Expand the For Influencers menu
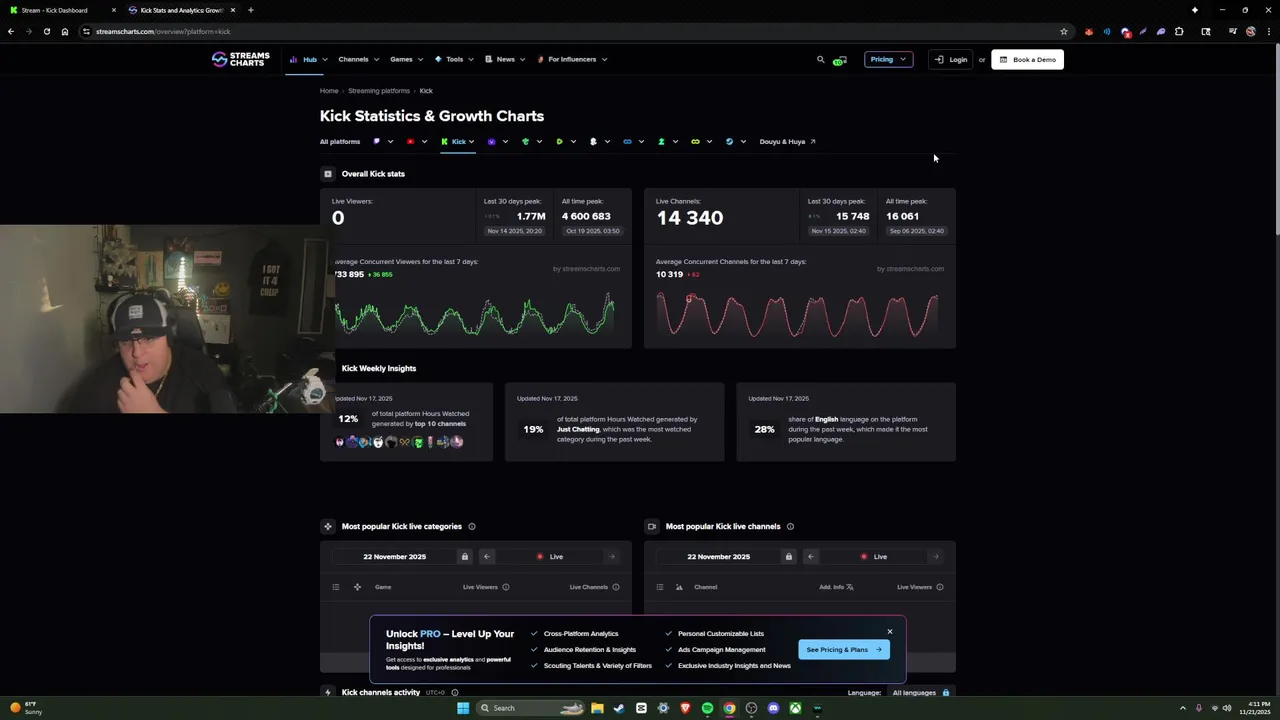 coord(572,59)
